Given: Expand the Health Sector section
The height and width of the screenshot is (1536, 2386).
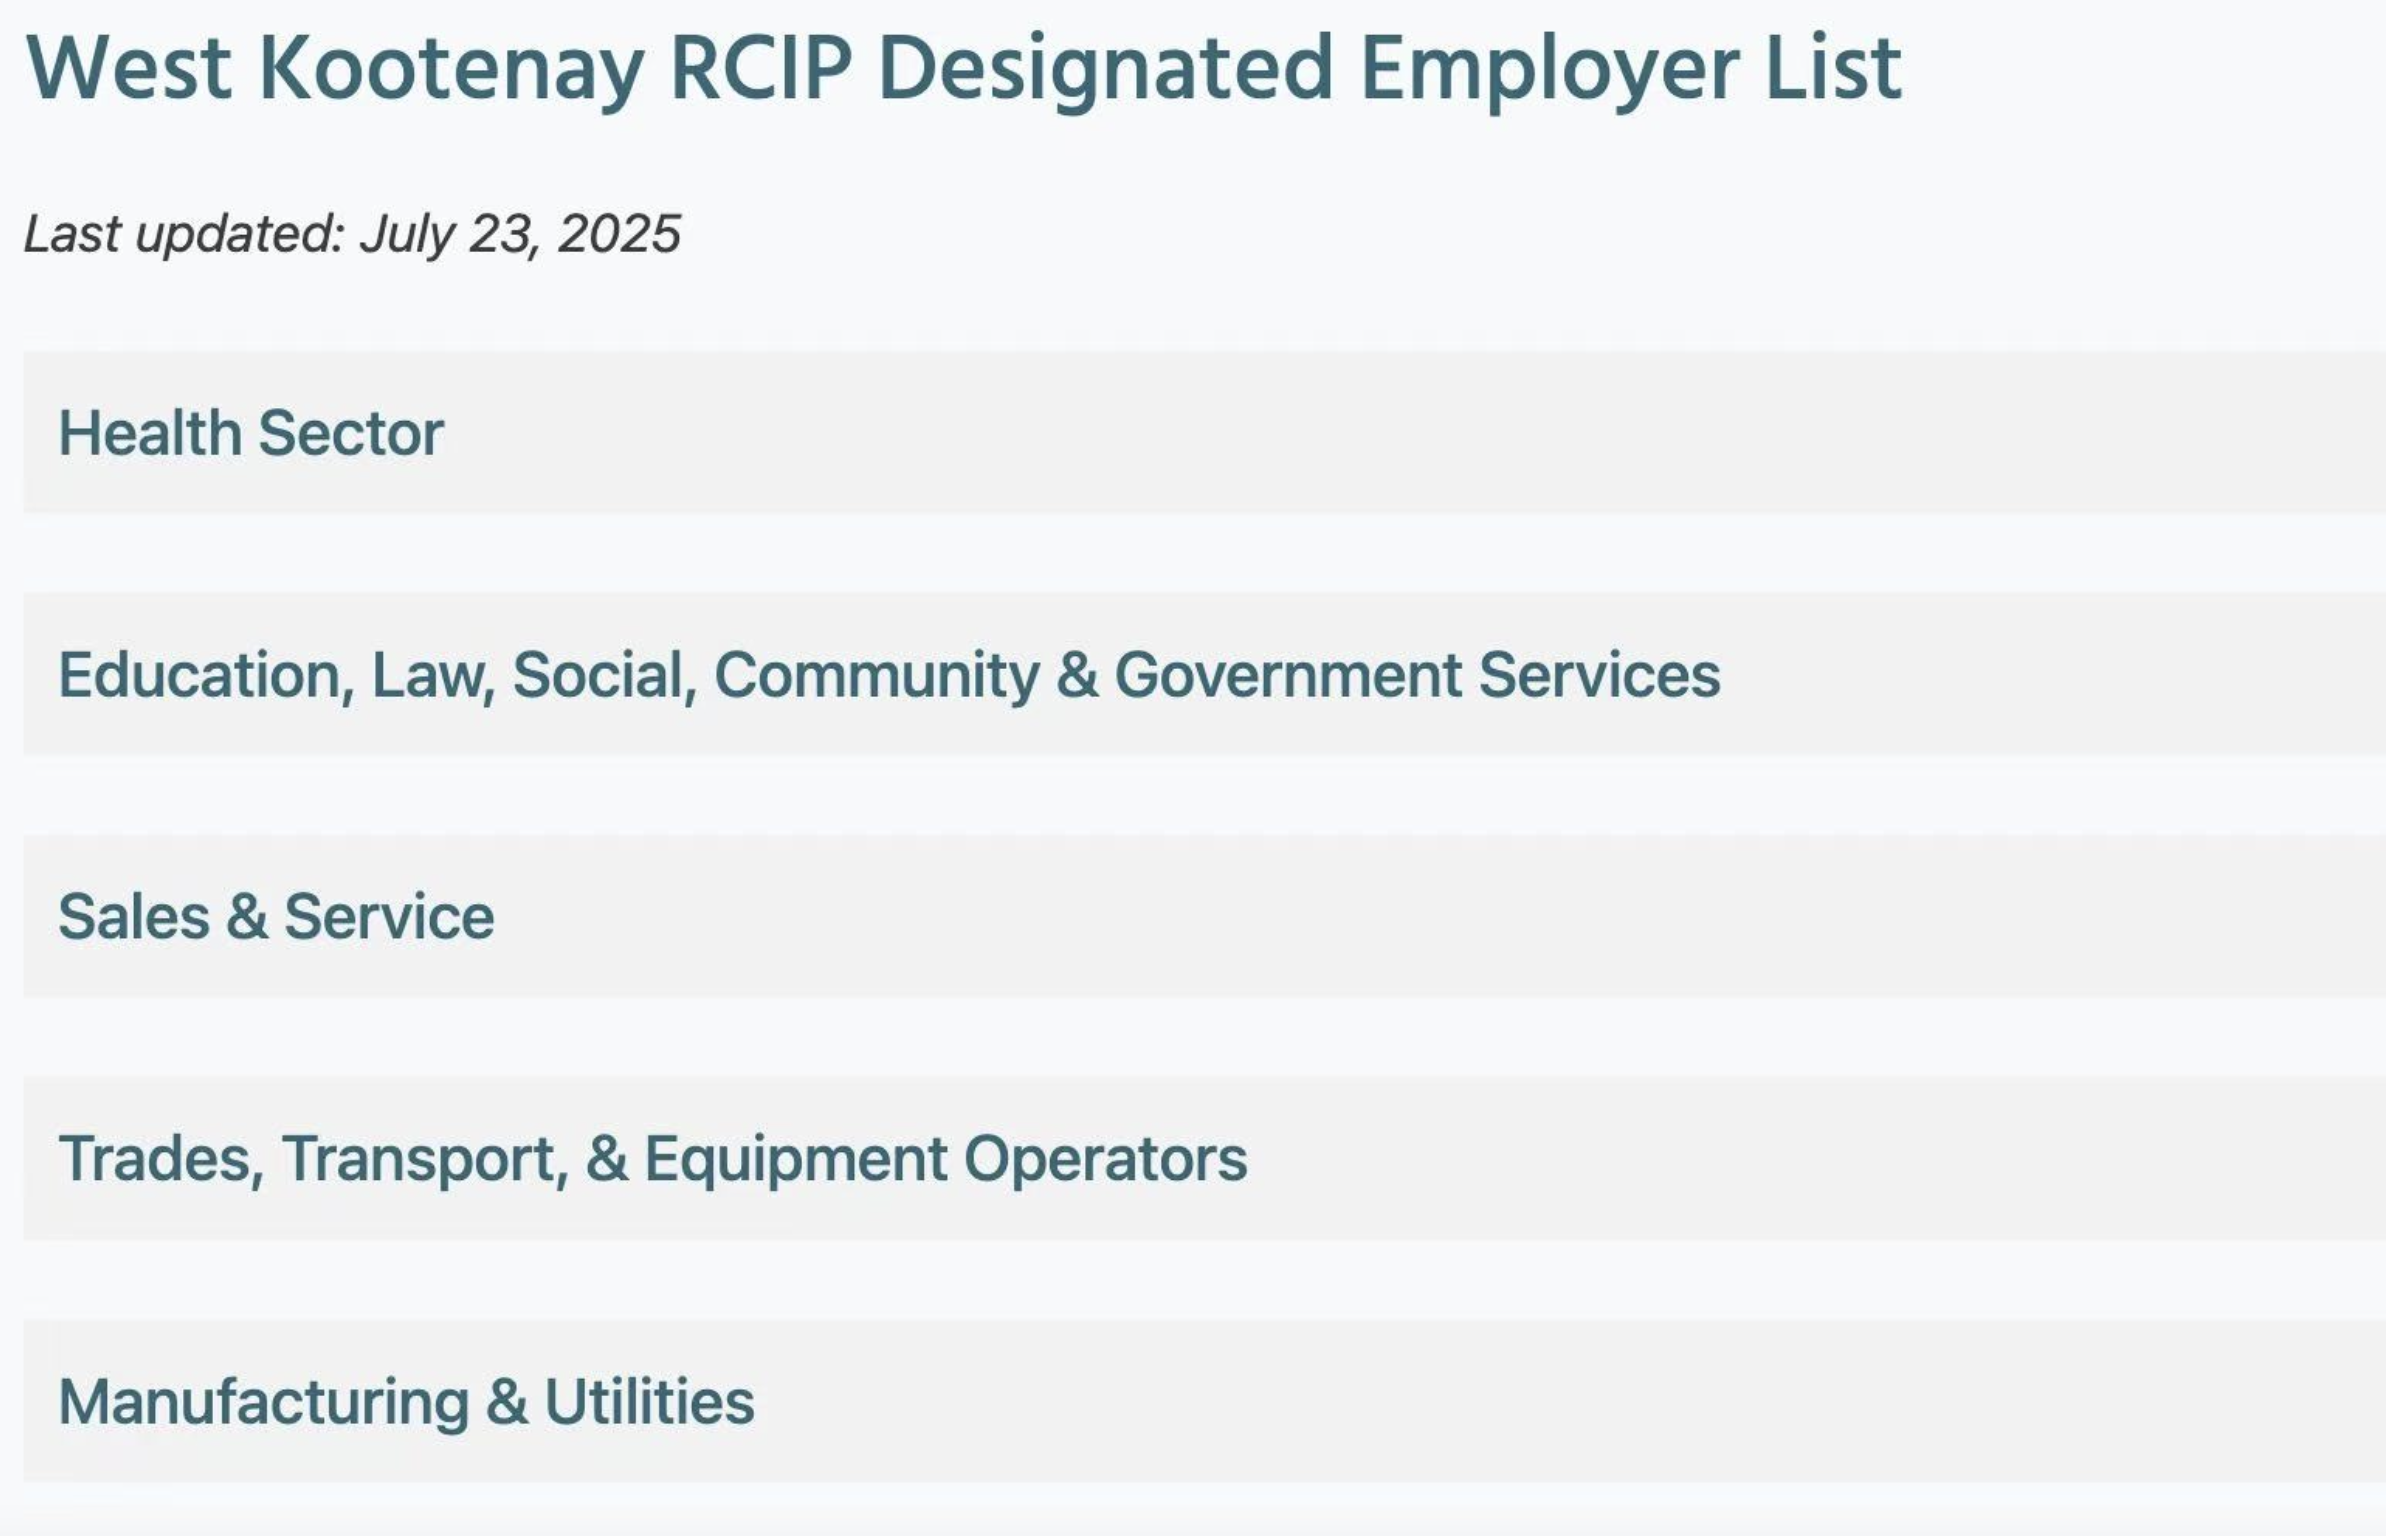Looking at the screenshot, I should click(1204, 432).
